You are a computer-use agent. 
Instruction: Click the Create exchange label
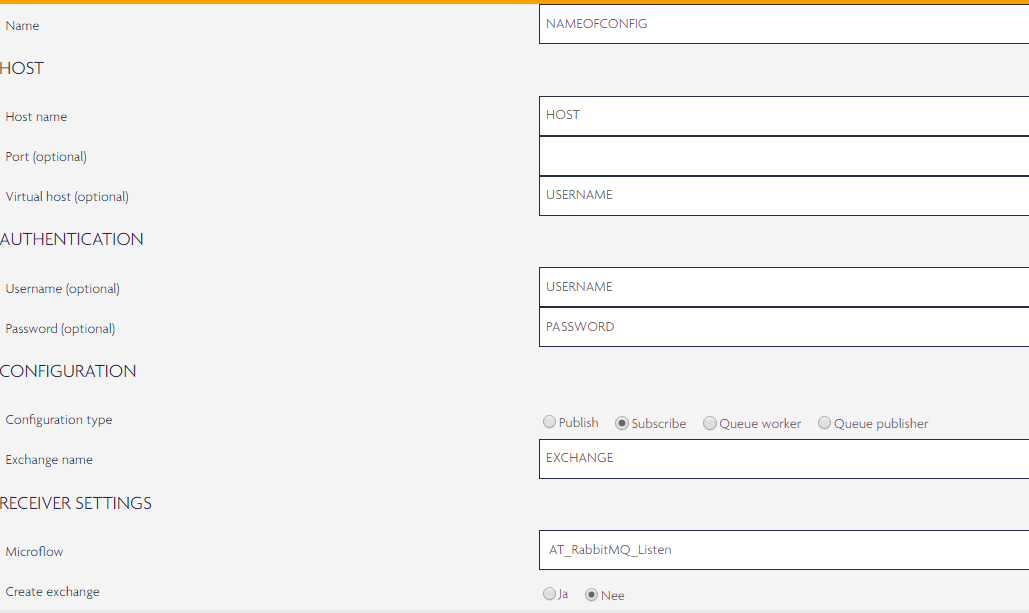point(52,592)
